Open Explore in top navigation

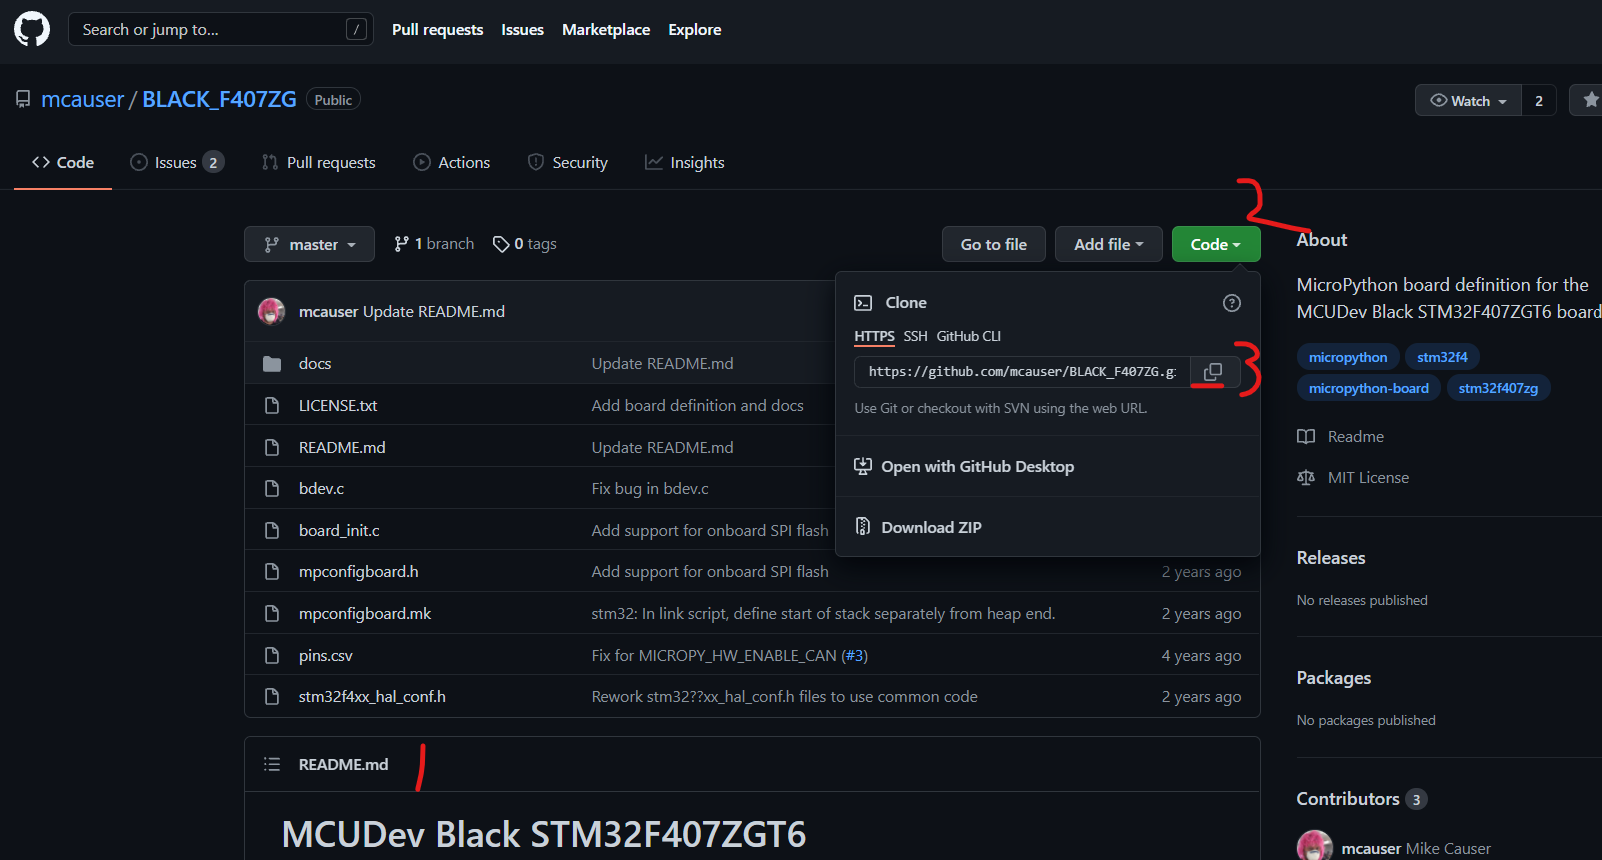tap(695, 30)
